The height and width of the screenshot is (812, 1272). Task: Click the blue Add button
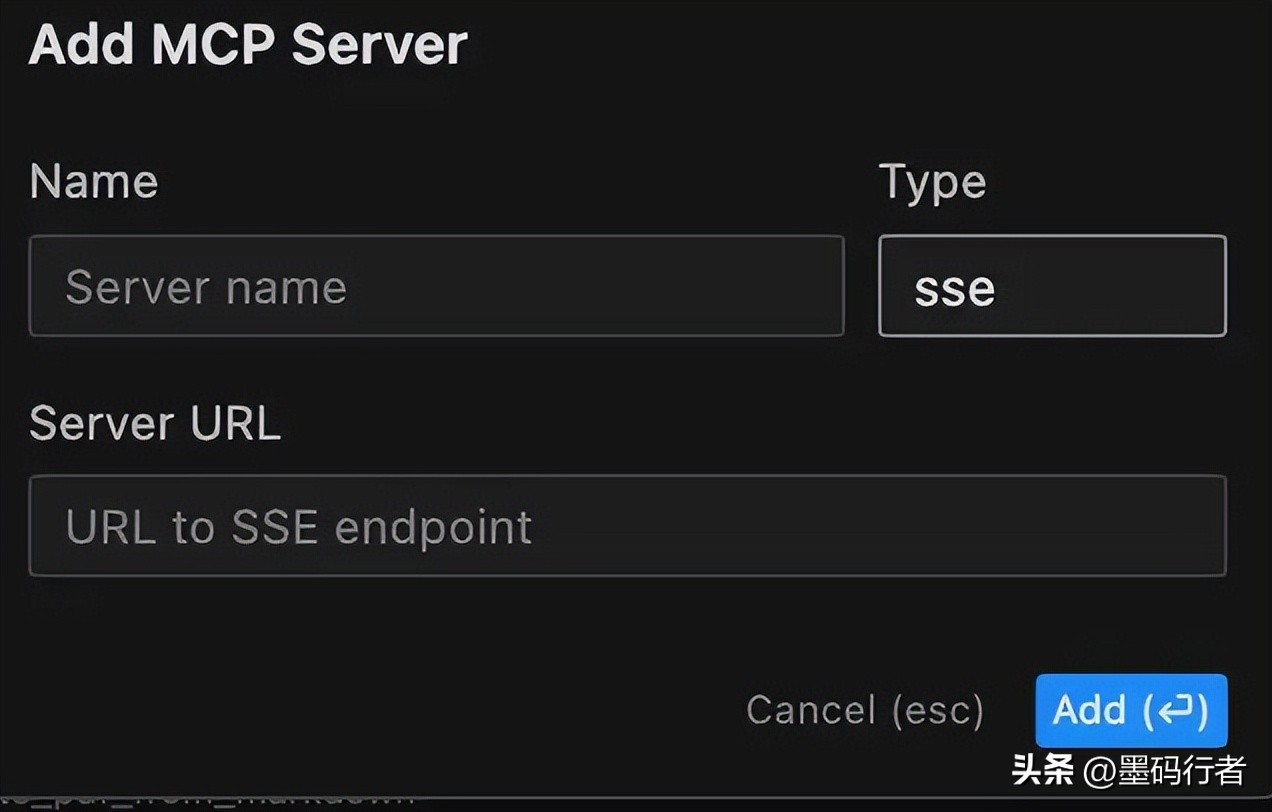coord(1130,710)
